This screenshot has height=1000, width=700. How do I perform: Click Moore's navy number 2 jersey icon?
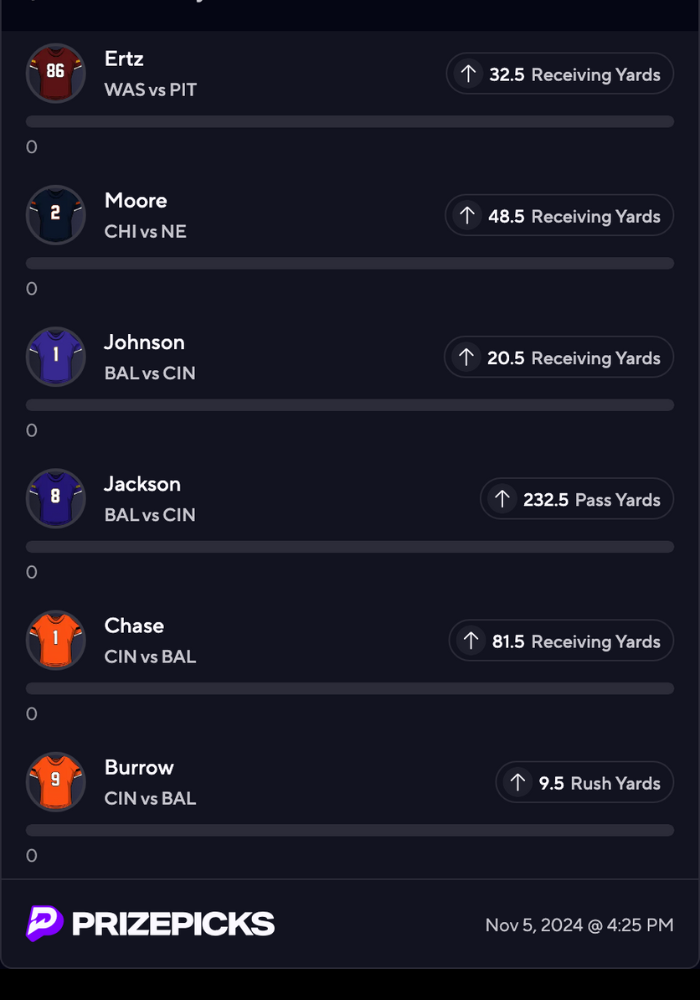pos(56,215)
